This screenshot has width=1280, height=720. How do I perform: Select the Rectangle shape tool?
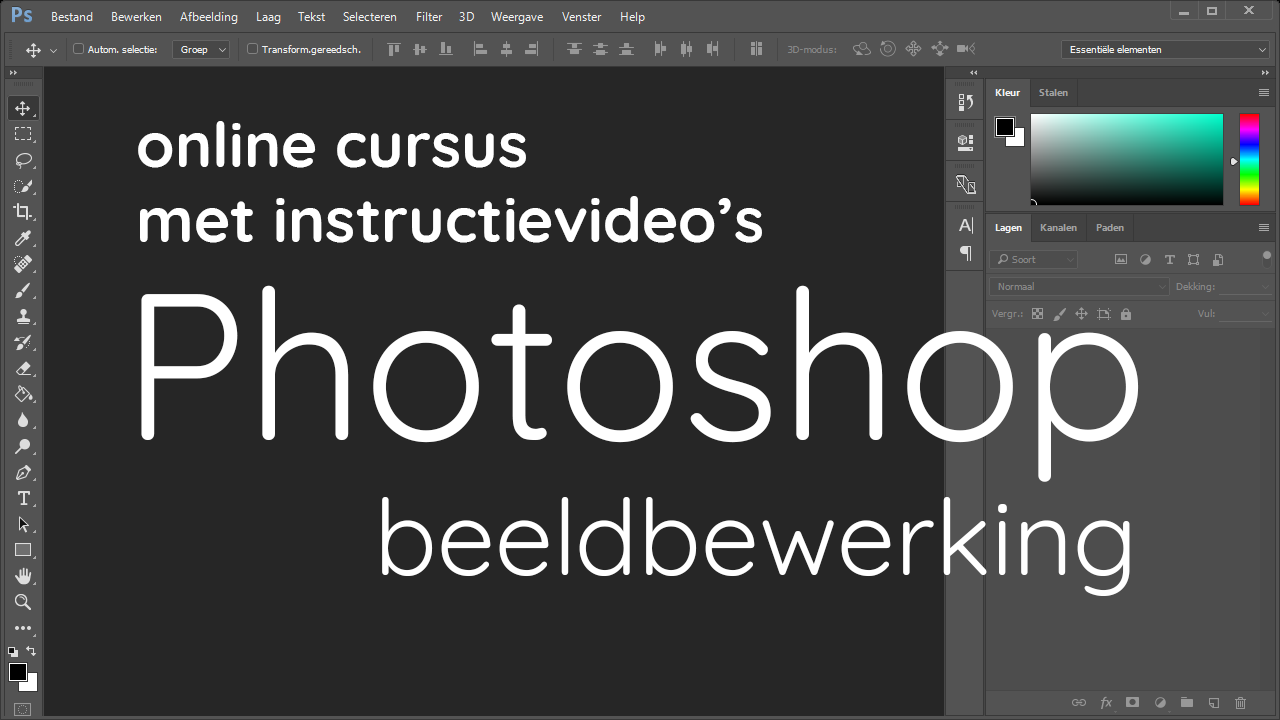click(23, 550)
